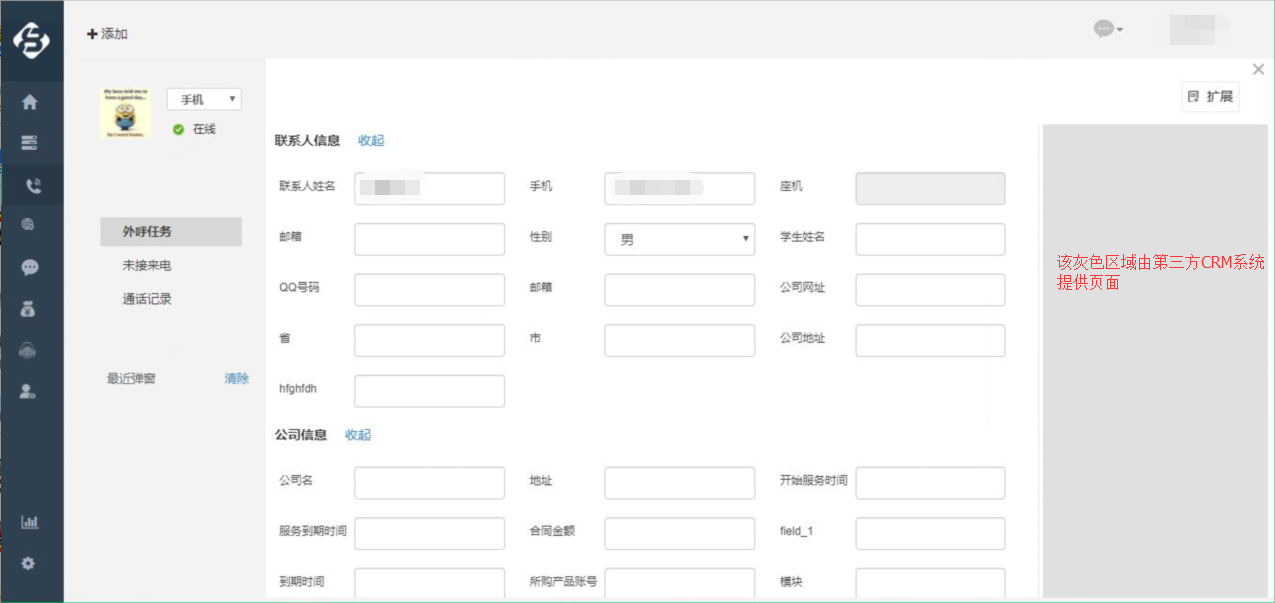The height and width of the screenshot is (603, 1275).
Task: Click the 清除 link for recent popups
Action: (x=237, y=379)
